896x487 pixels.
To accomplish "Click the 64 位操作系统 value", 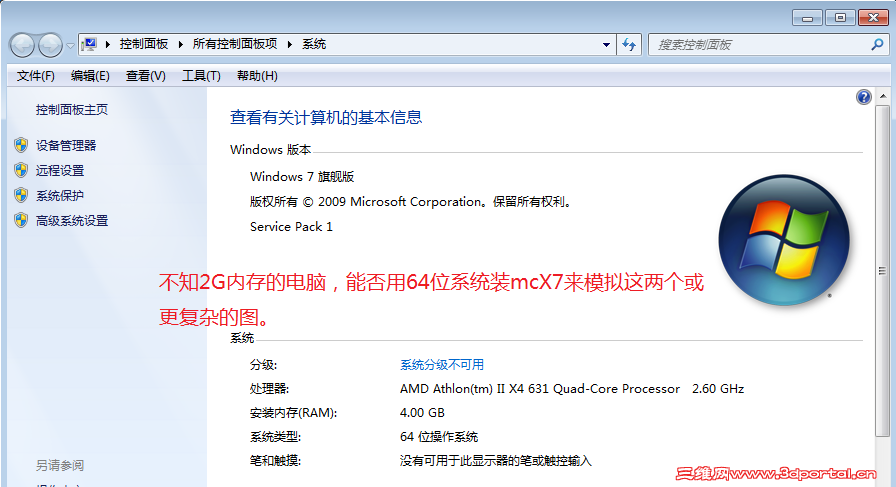I will coord(438,437).
